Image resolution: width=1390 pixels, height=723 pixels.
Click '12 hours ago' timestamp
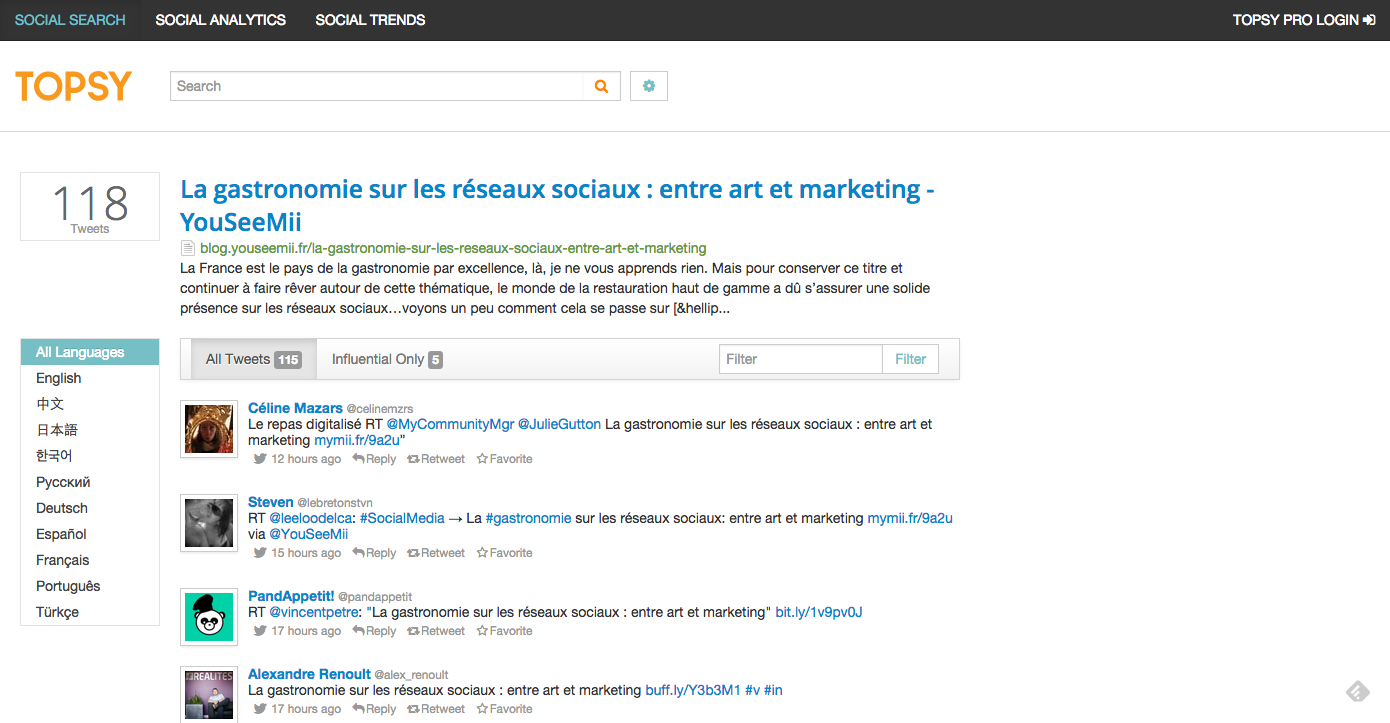pyautogui.click(x=306, y=459)
